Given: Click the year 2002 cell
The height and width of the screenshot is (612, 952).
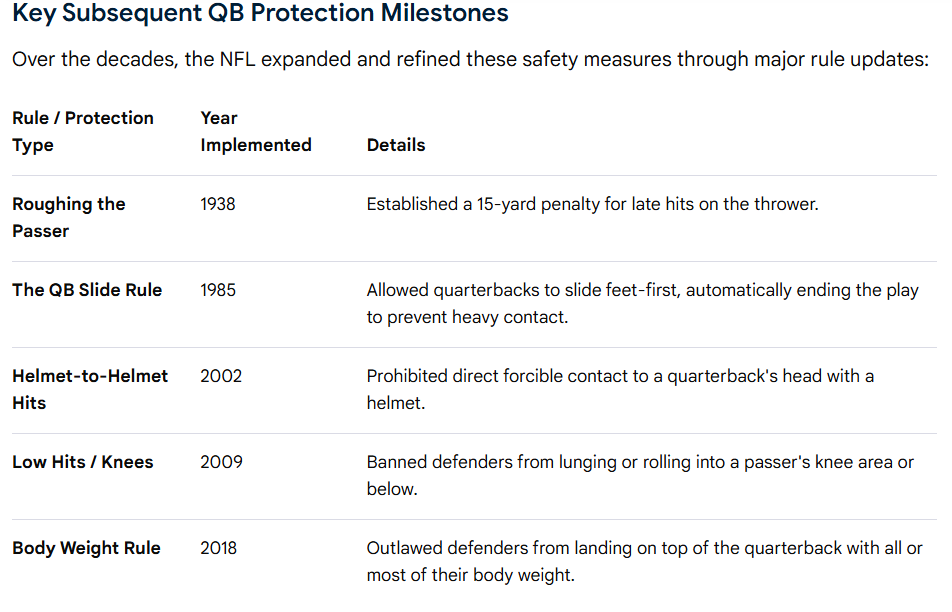Looking at the screenshot, I should tap(221, 376).
